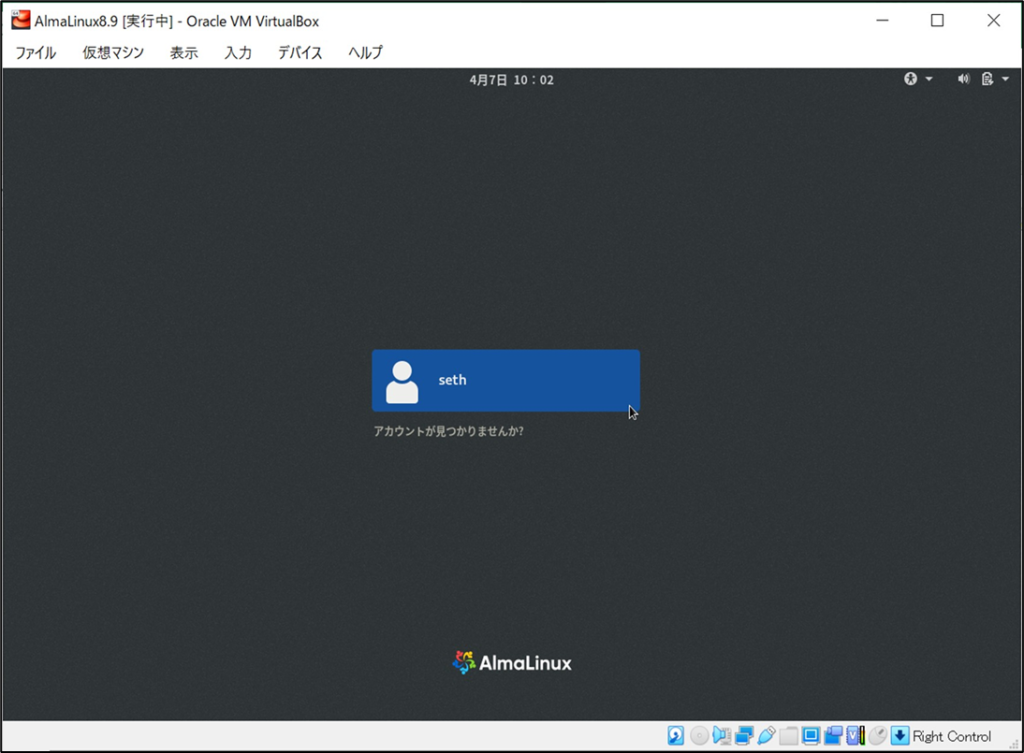The width and height of the screenshot is (1024, 753).
Task: Open the デバイス menu
Action: tap(300, 52)
